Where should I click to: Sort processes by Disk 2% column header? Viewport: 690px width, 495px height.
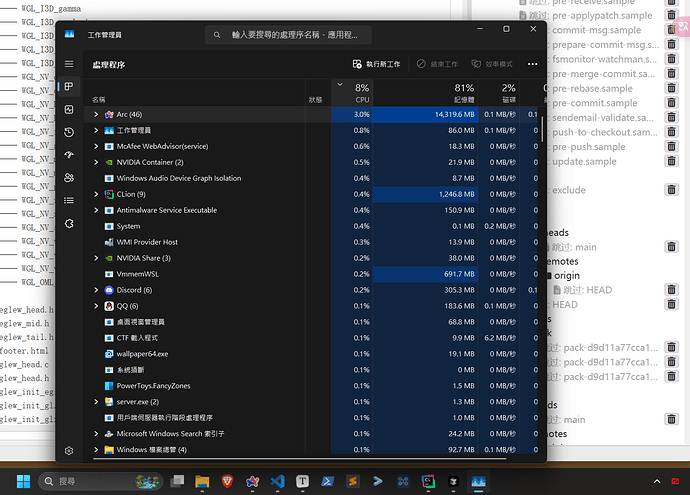(499, 93)
